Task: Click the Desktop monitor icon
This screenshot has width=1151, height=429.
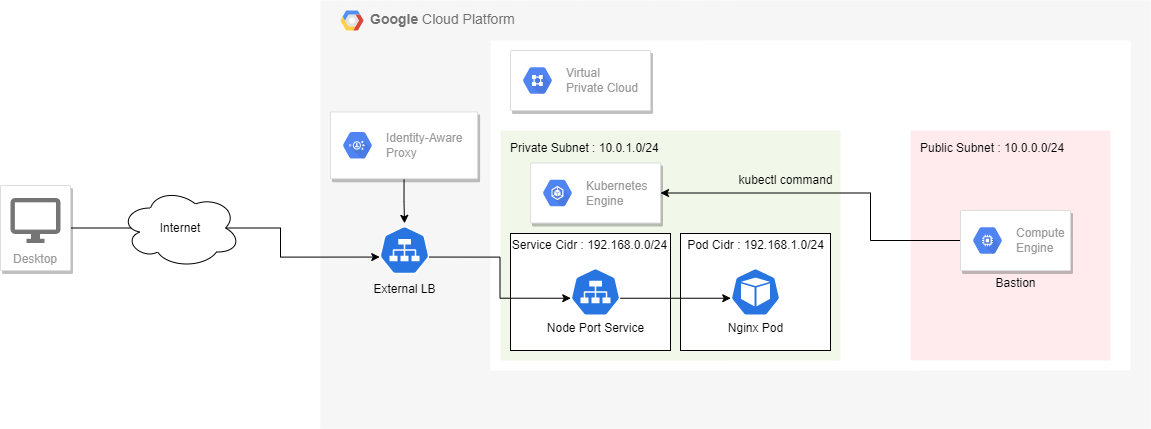Action: 35,221
